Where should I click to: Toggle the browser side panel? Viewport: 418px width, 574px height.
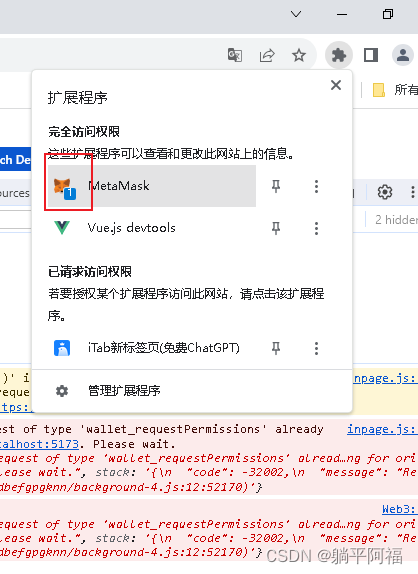tap(371, 55)
